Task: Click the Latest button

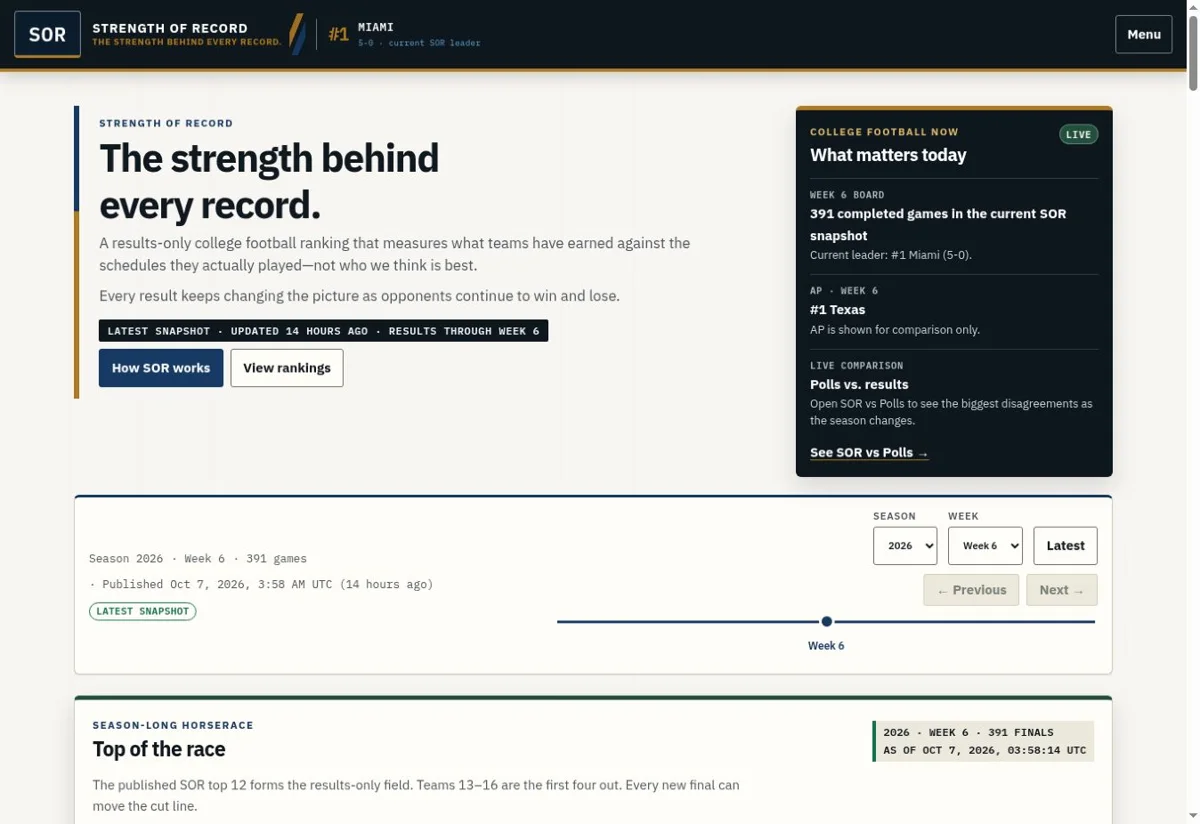Action: click(1065, 546)
